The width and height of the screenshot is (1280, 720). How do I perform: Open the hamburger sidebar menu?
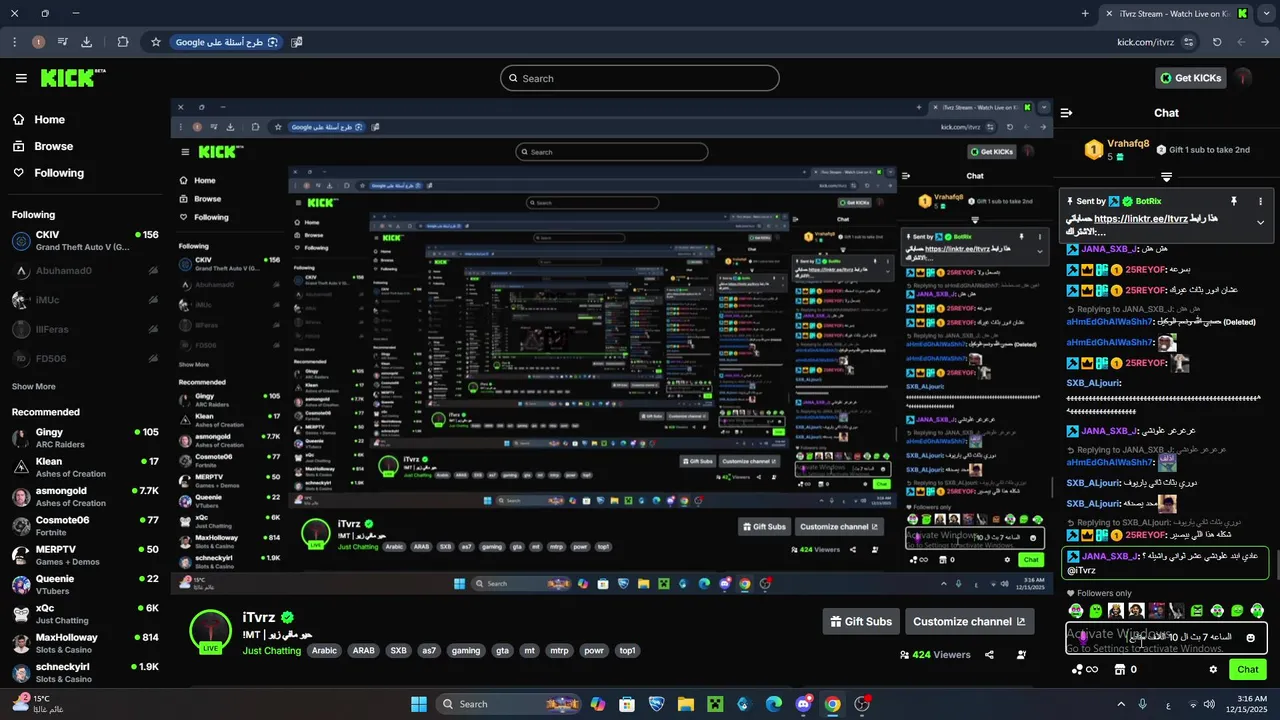click(x=21, y=78)
